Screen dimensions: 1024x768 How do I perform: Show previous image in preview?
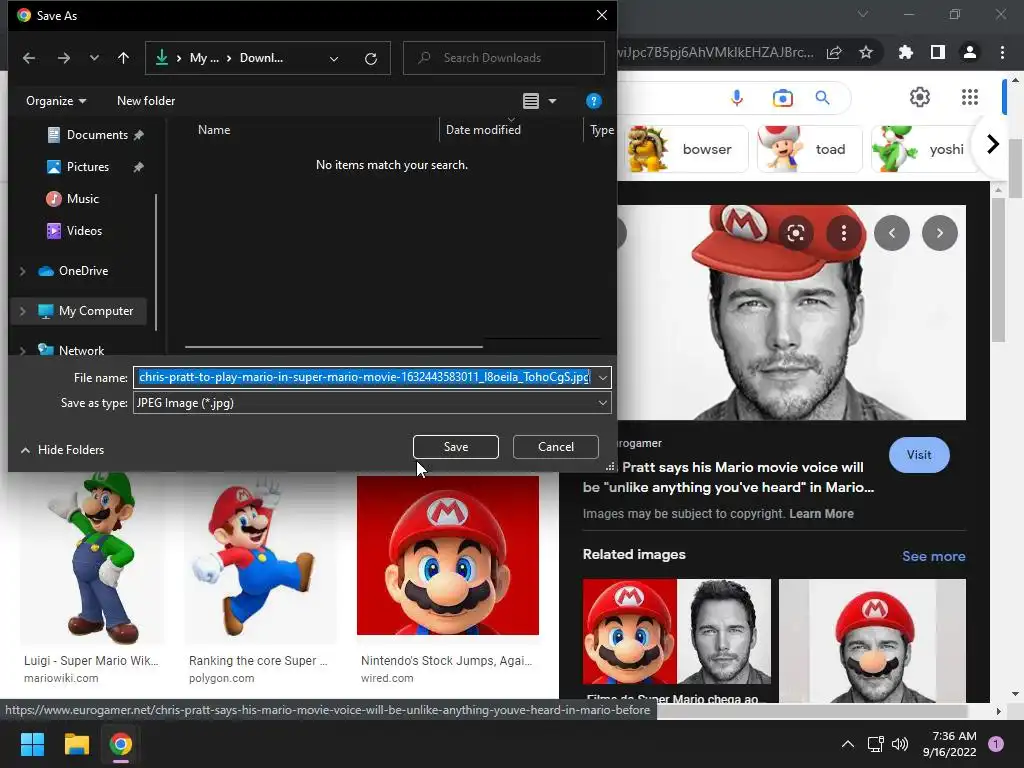pyautogui.click(x=891, y=233)
